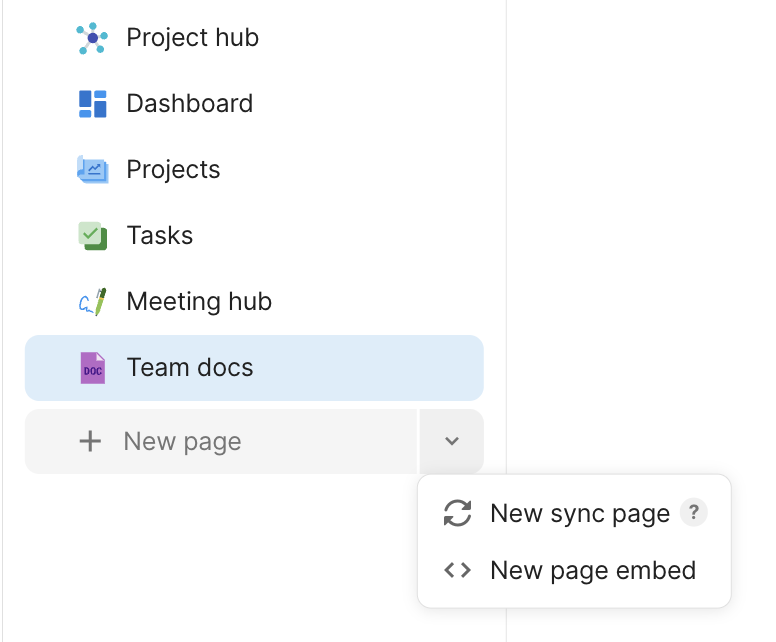Collapse the New page dropdown chevron

coord(452,441)
